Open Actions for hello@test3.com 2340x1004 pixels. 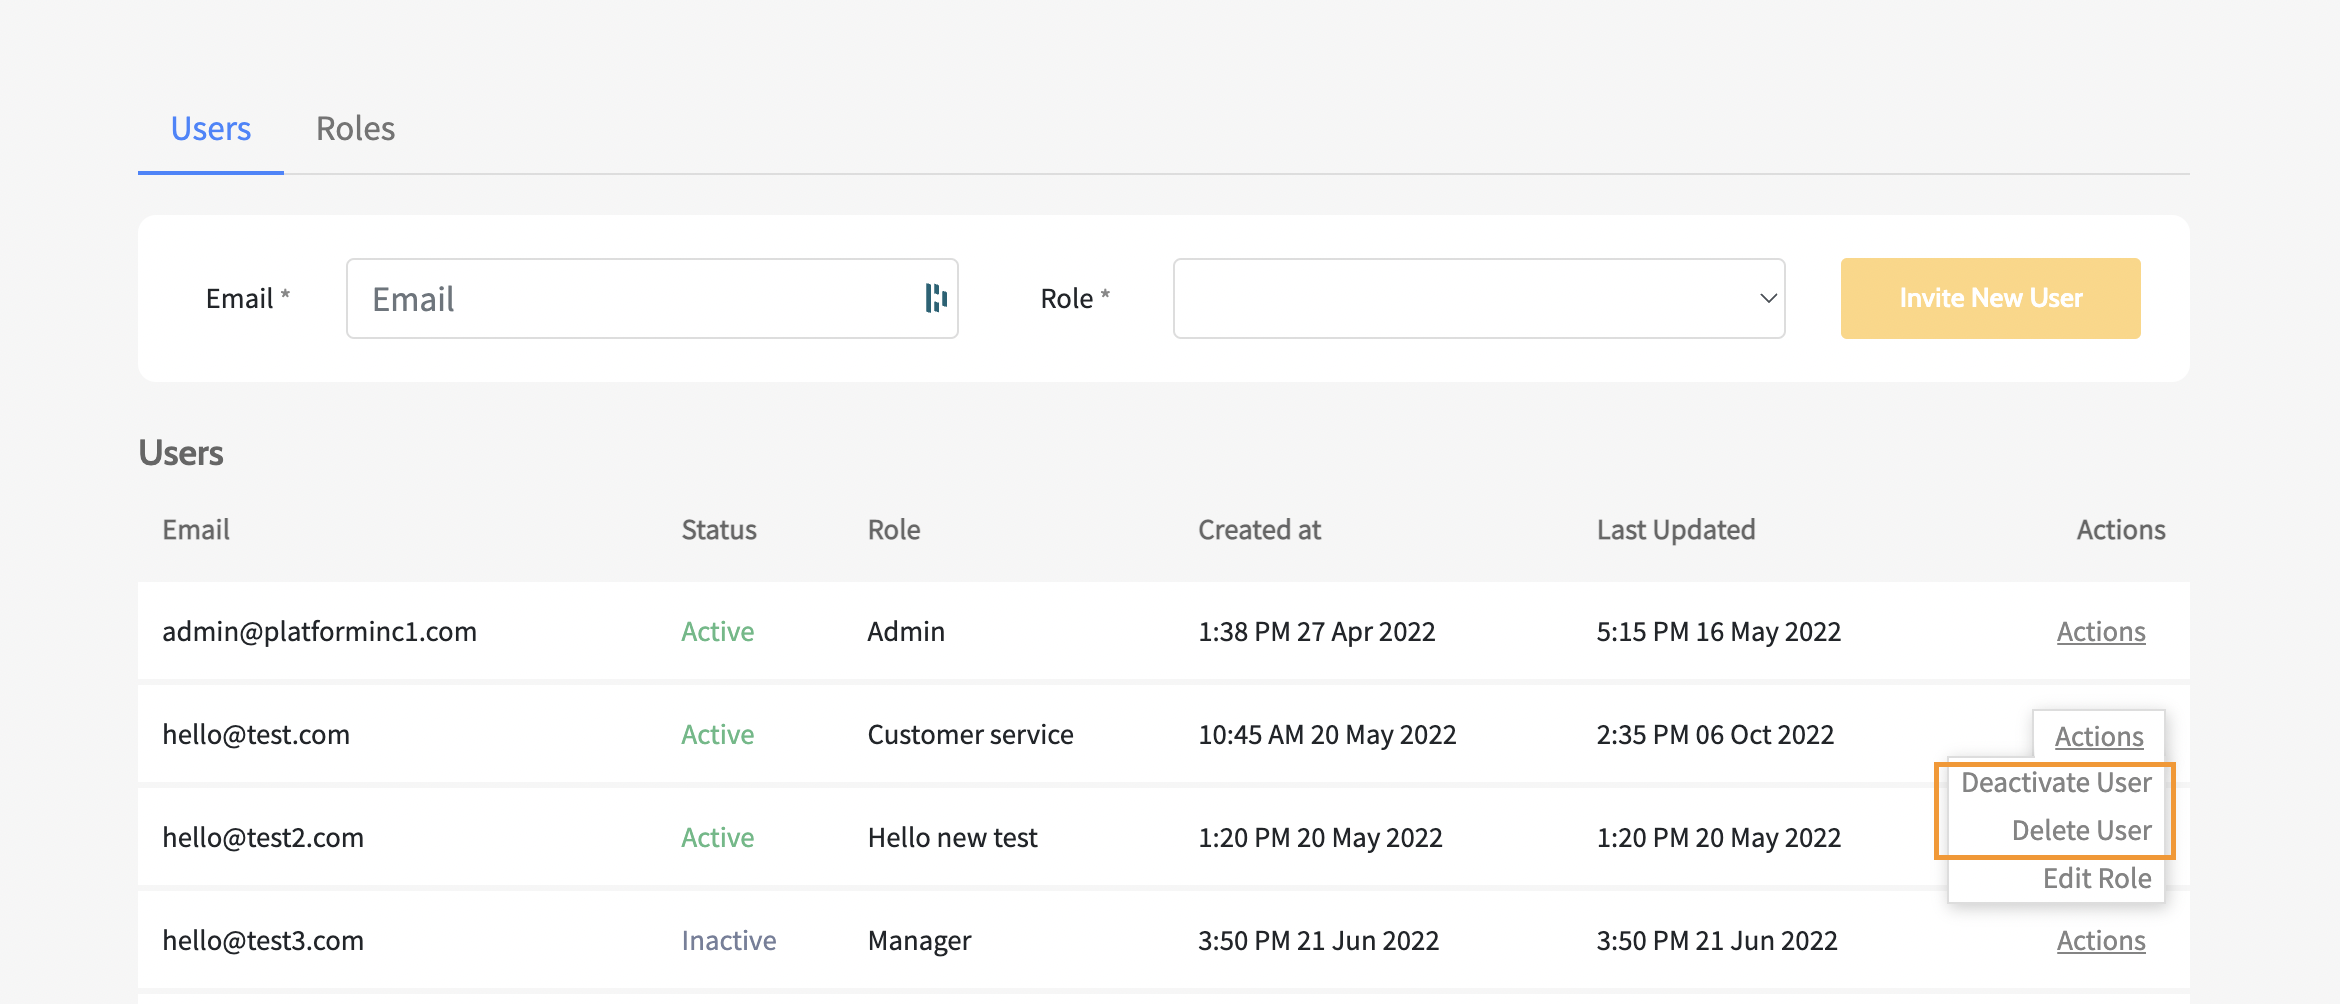[2100, 941]
